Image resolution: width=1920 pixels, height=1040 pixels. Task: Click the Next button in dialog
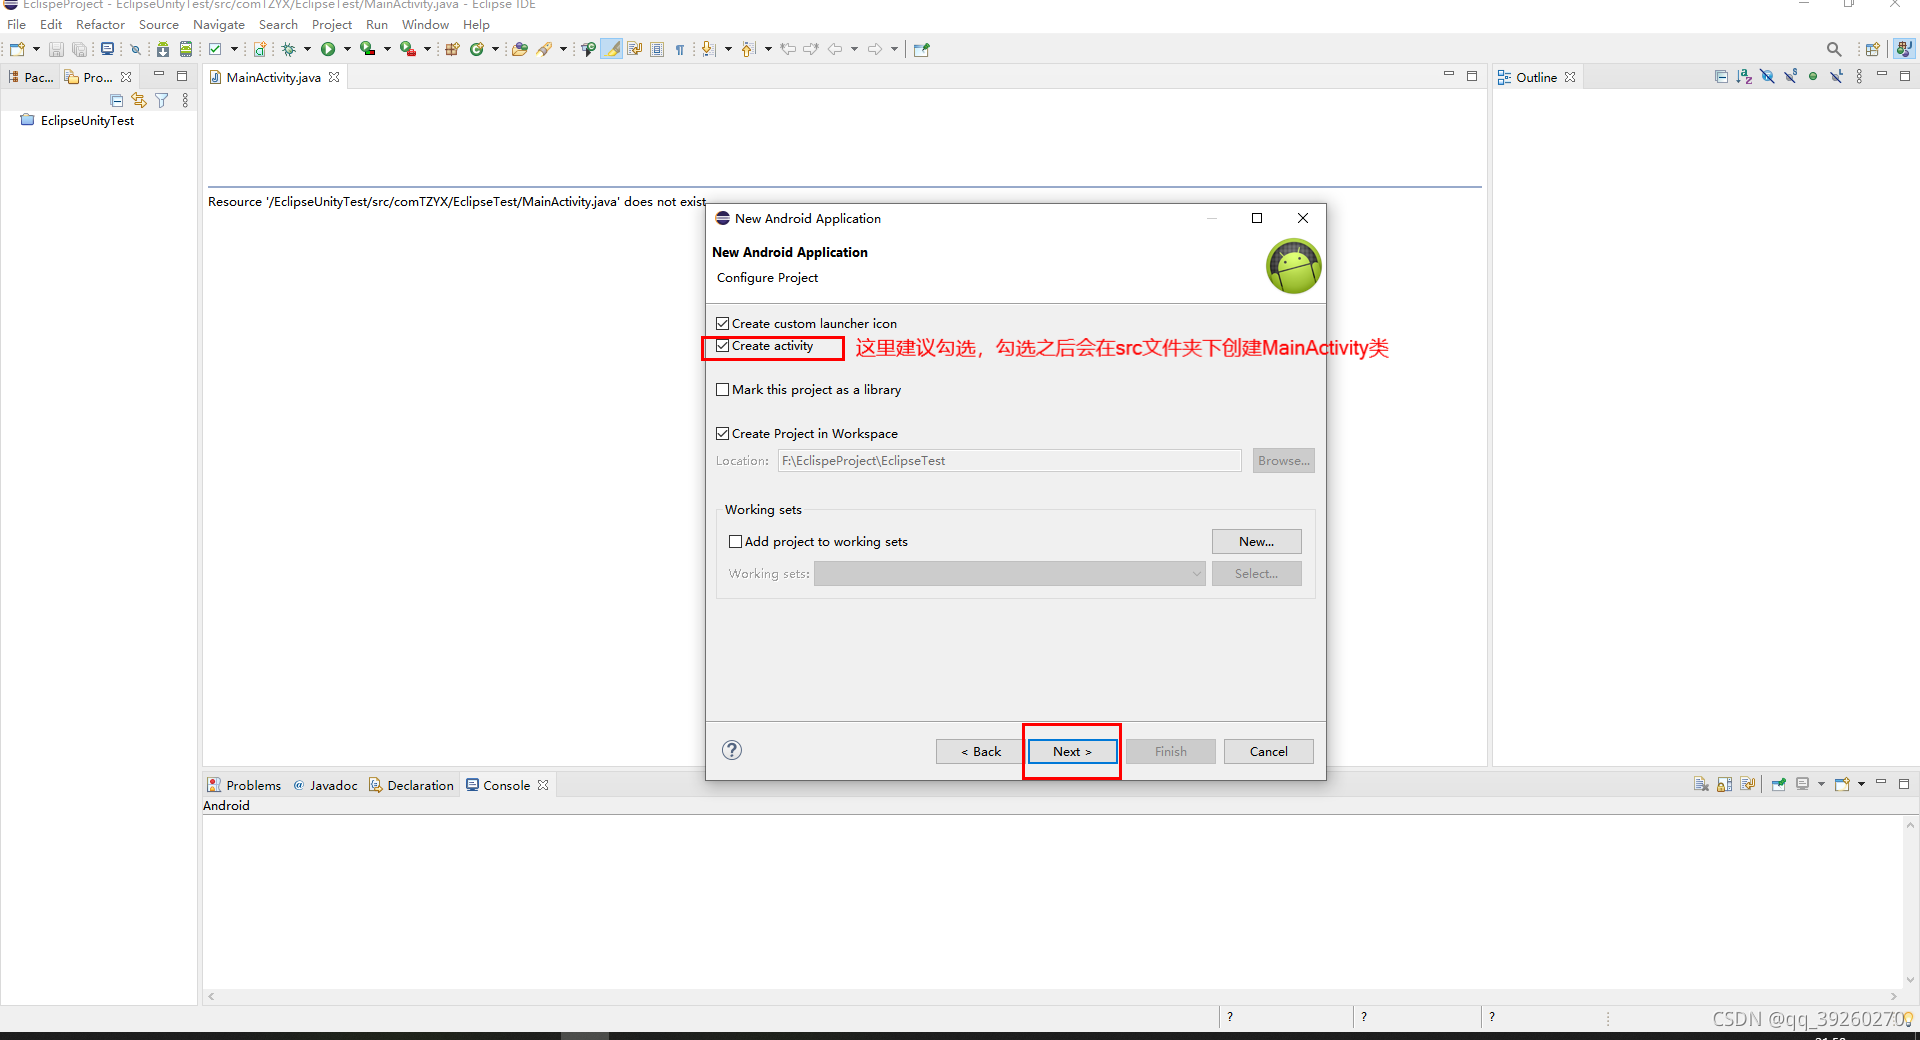pos(1072,751)
